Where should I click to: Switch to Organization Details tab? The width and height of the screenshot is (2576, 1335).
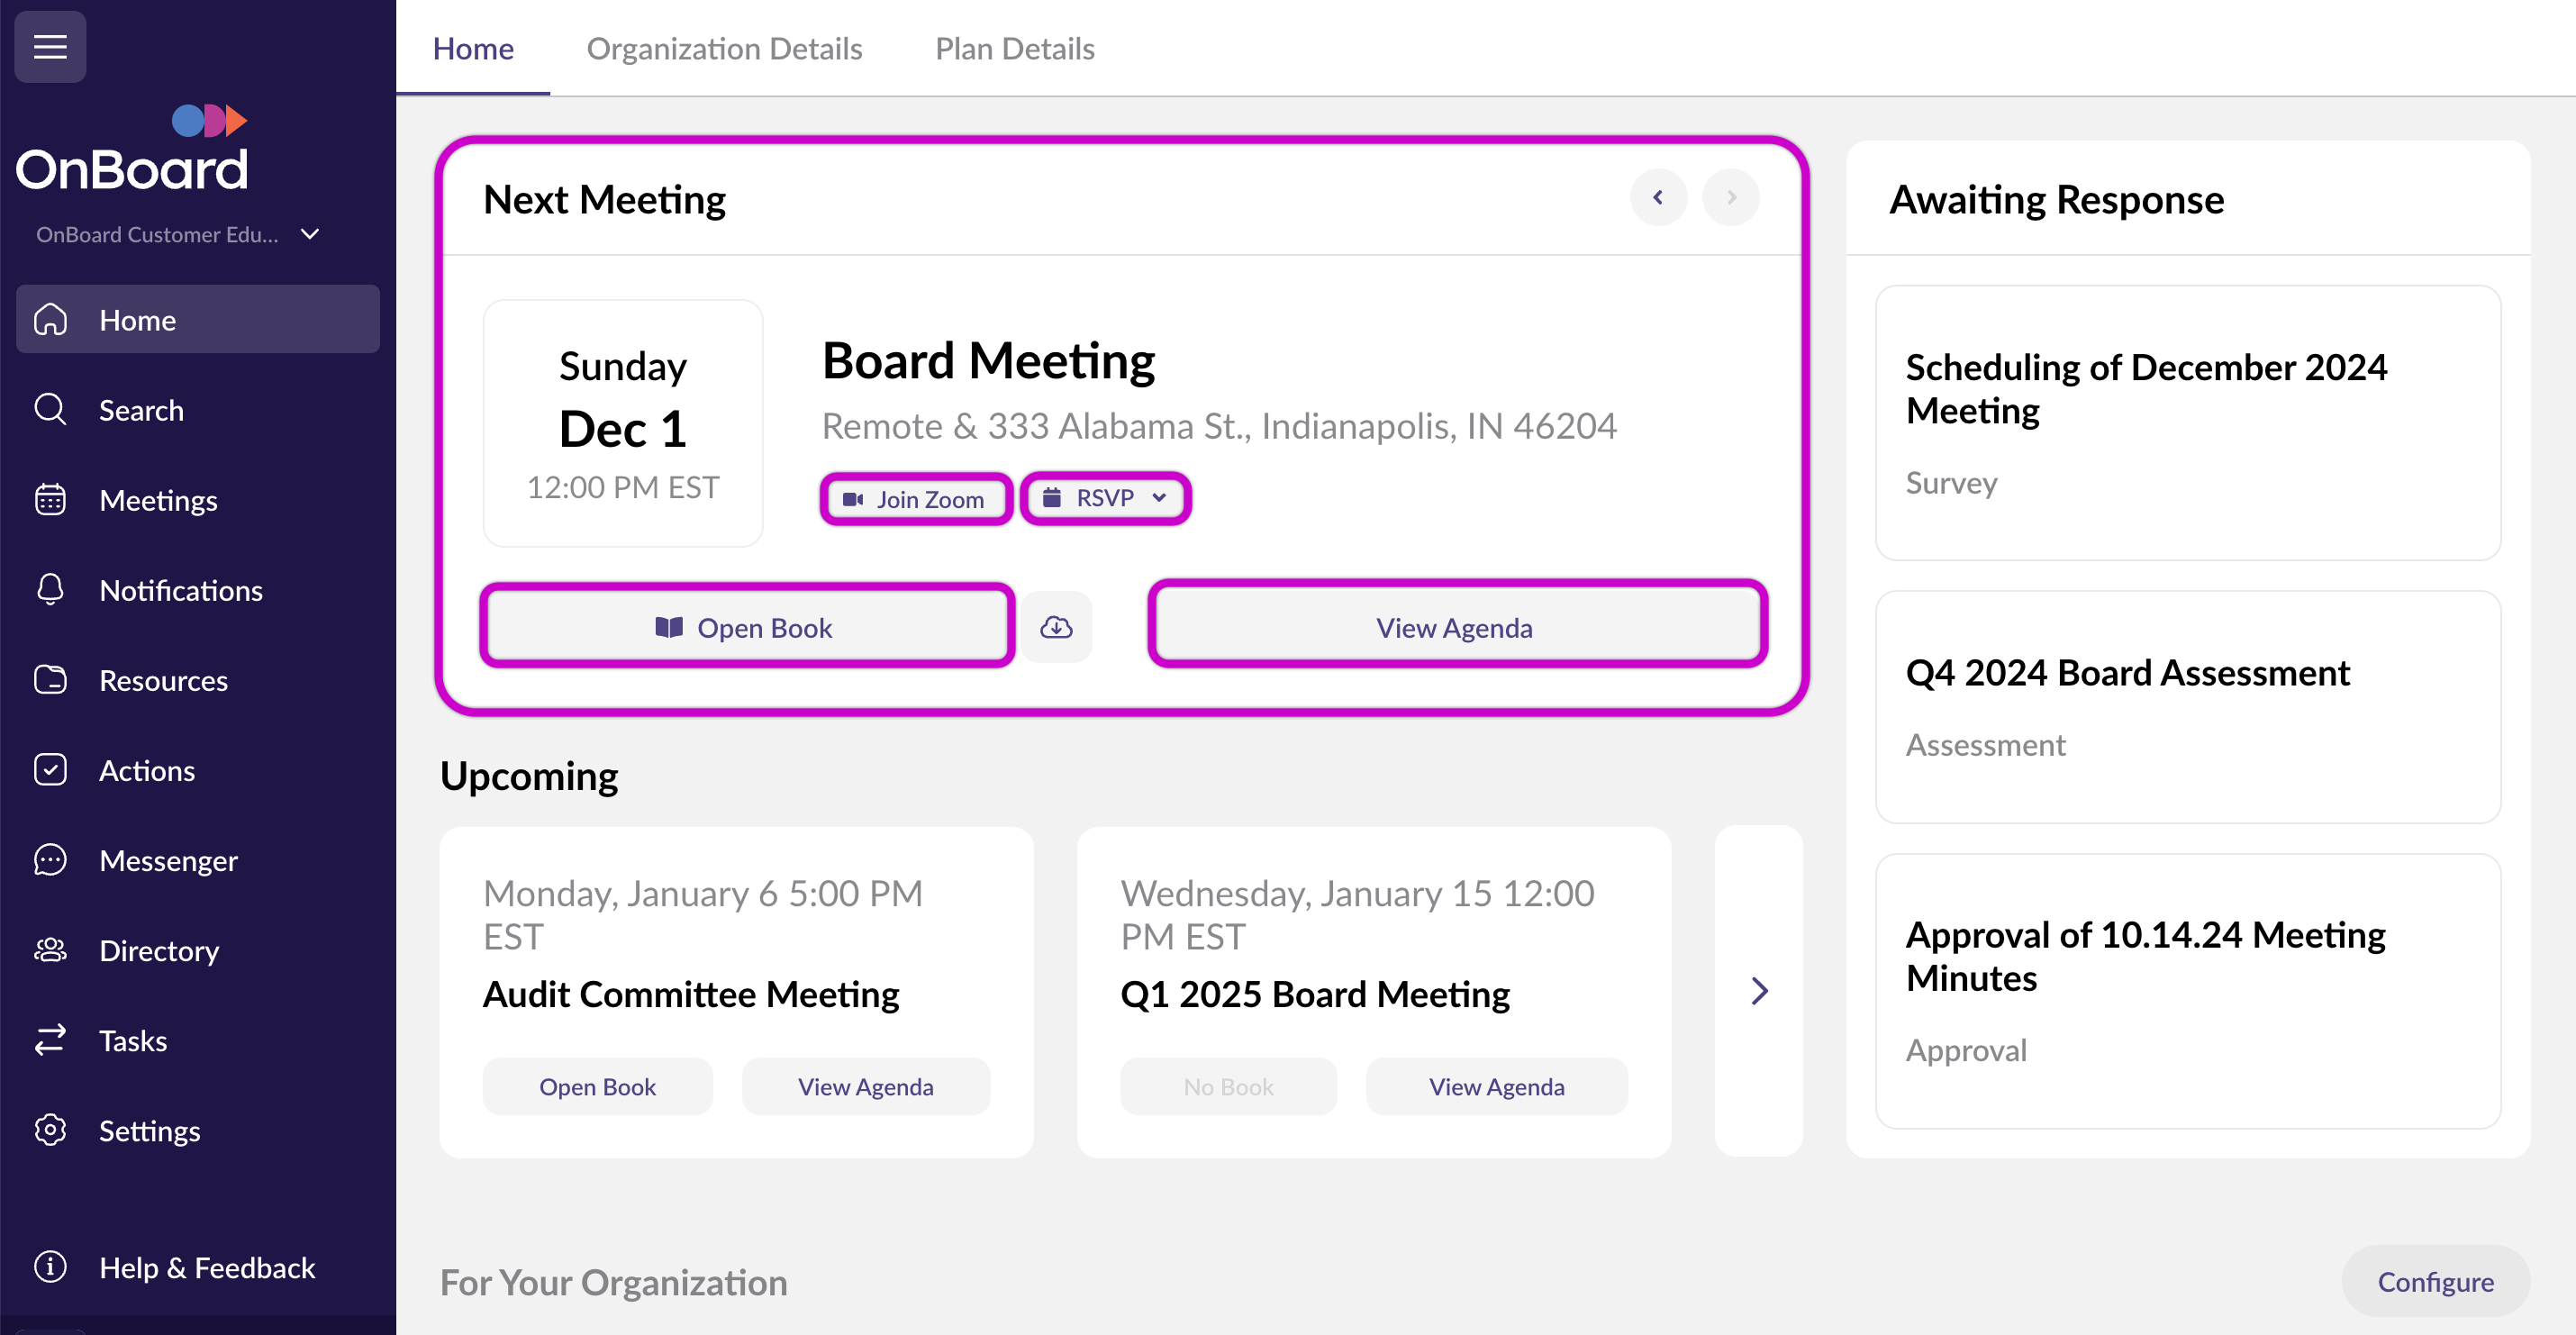pyautogui.click(x=724, y=48)
